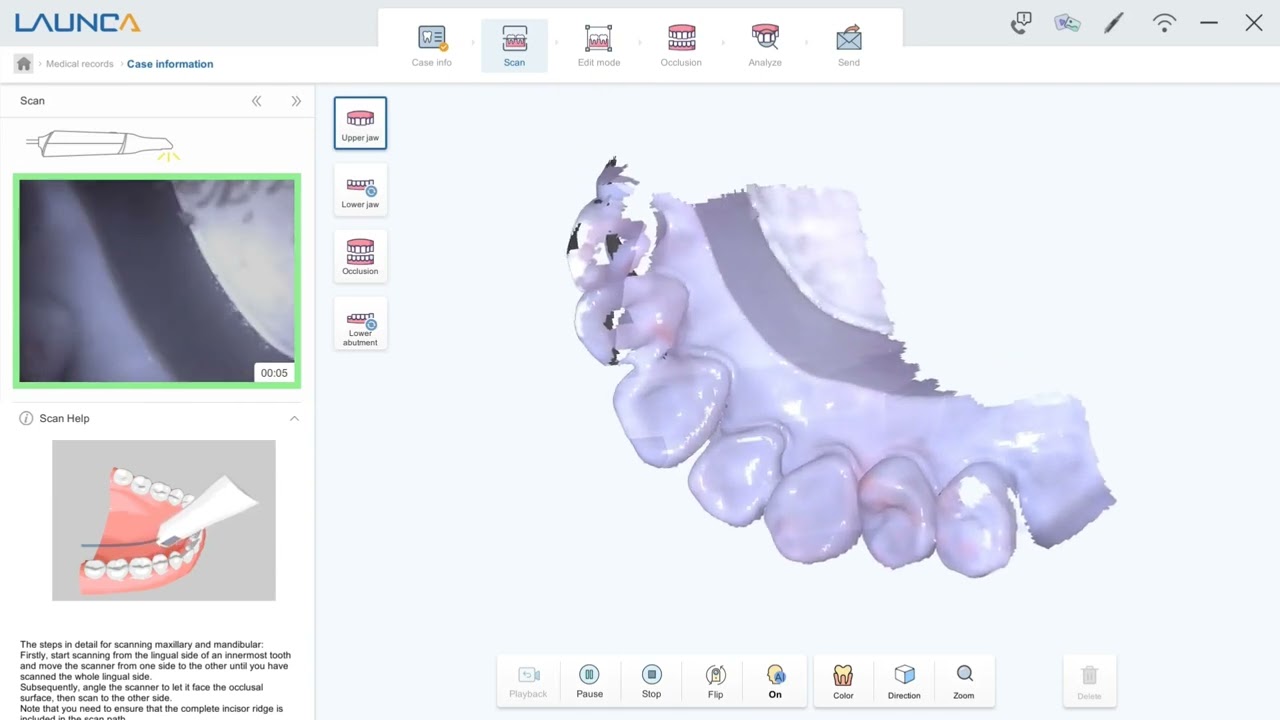Activate the Zoom magnifier tool
Image resolution: width=1280 pixels, height=720 pixels.
[964, 682]
